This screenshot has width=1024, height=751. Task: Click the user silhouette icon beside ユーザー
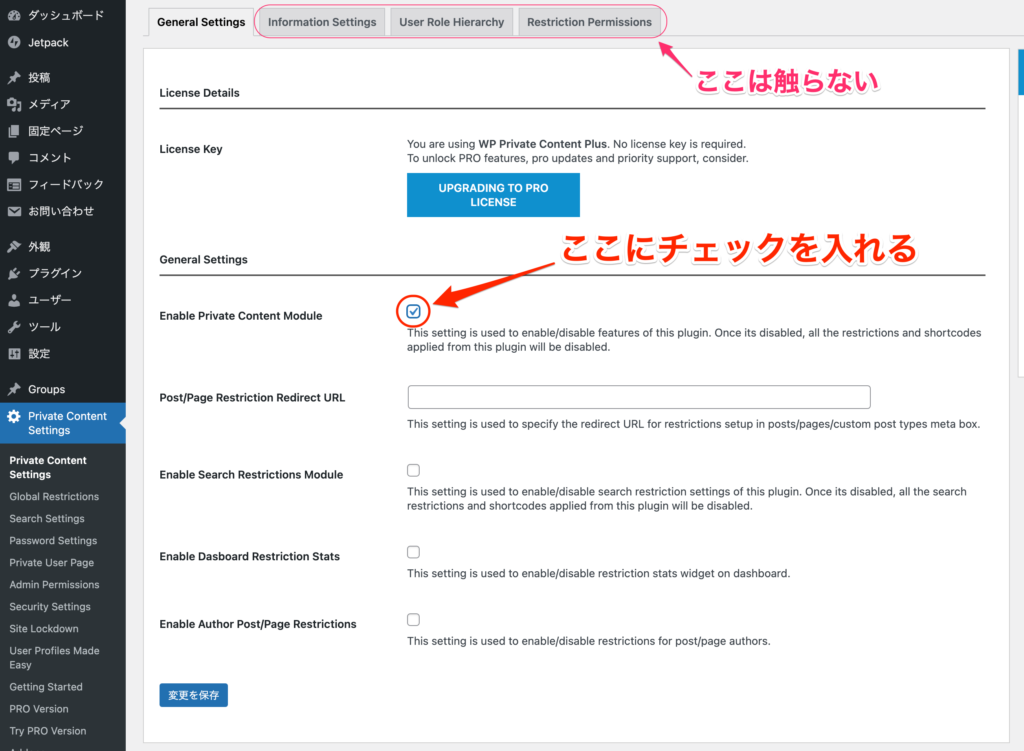14,300
